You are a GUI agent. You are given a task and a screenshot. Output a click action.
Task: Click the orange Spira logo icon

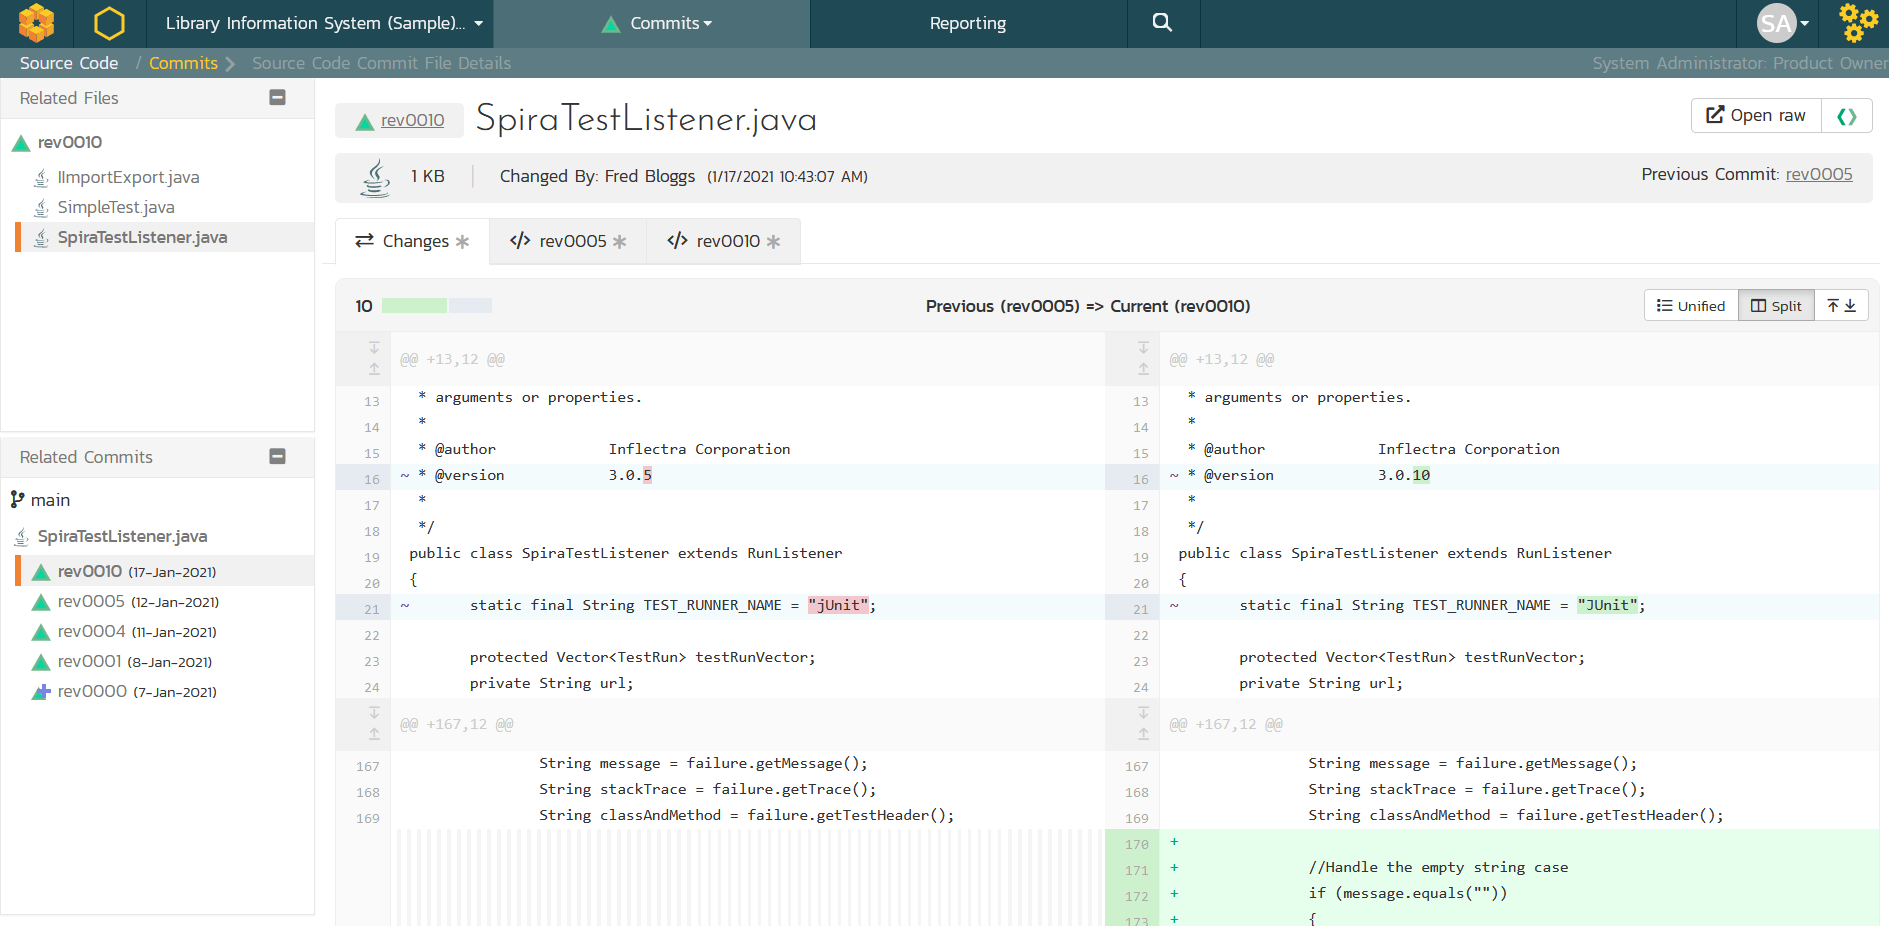pyautogui.click(x=36, y=23)
